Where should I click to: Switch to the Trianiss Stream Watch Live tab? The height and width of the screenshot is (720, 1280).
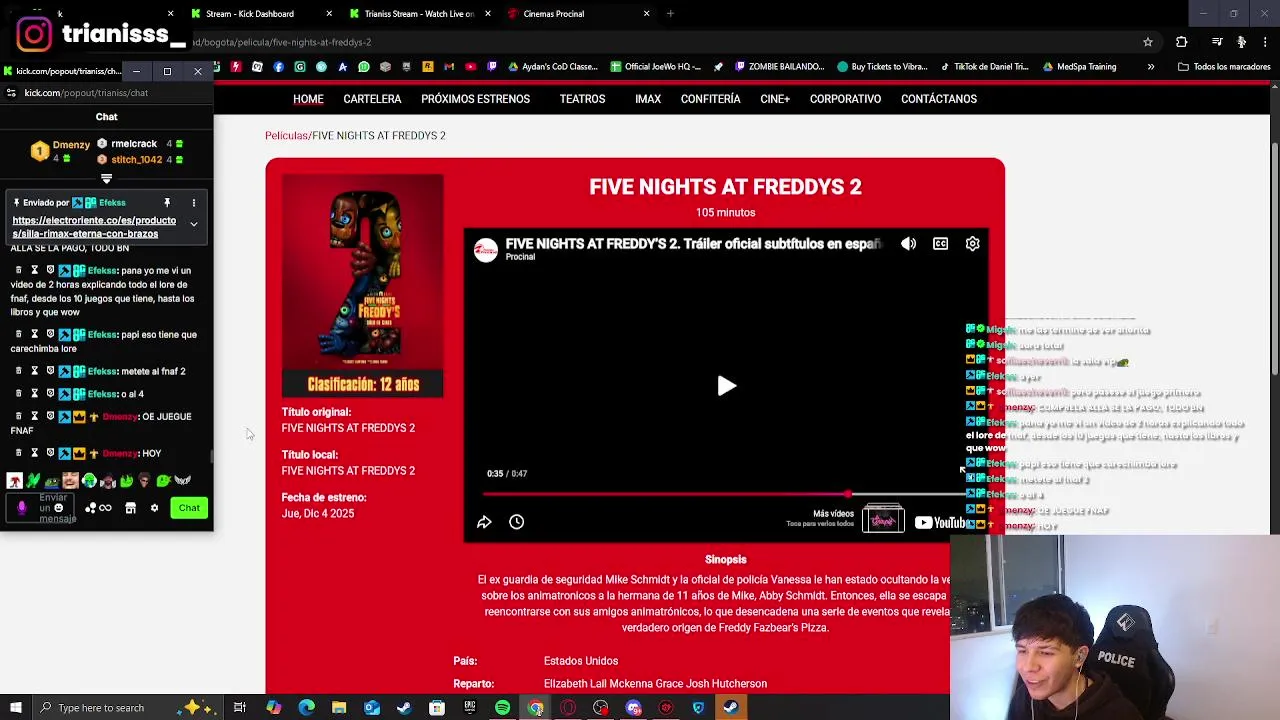[420, 14]
